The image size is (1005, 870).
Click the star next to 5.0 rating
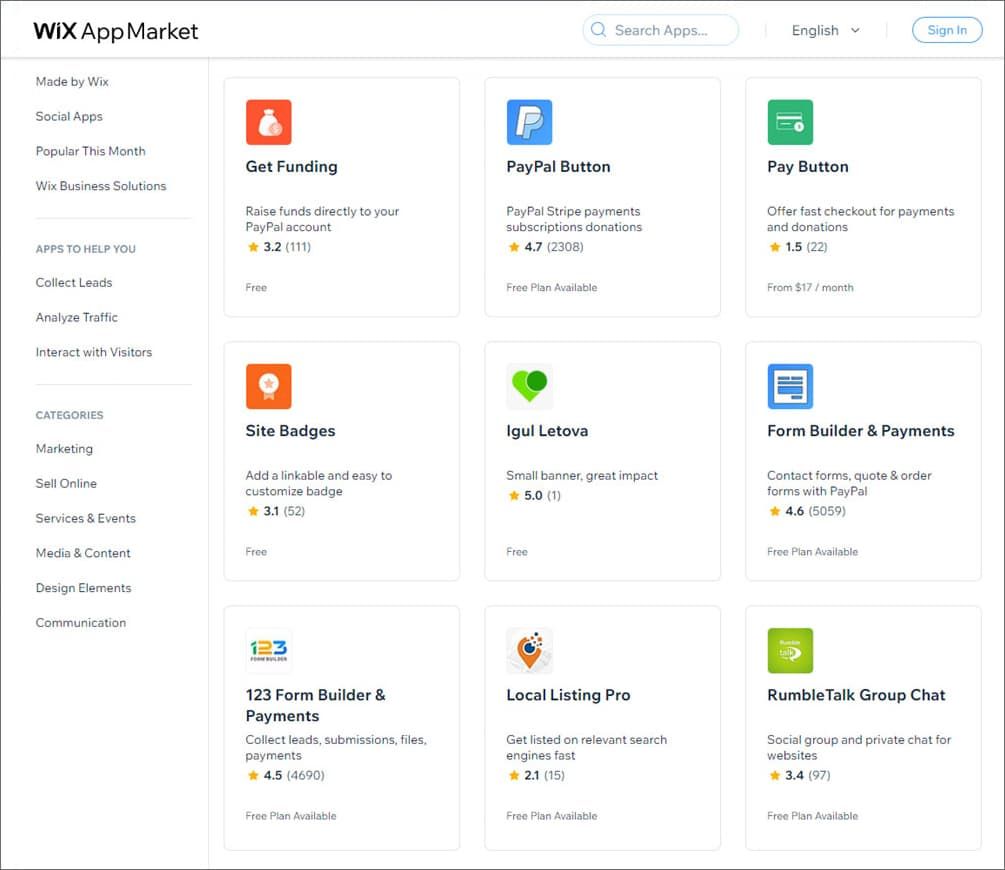coord(513,496)
